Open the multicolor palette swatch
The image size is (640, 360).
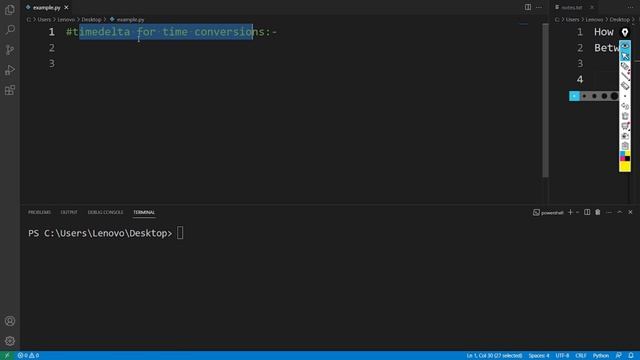click(x=625, y=156)
